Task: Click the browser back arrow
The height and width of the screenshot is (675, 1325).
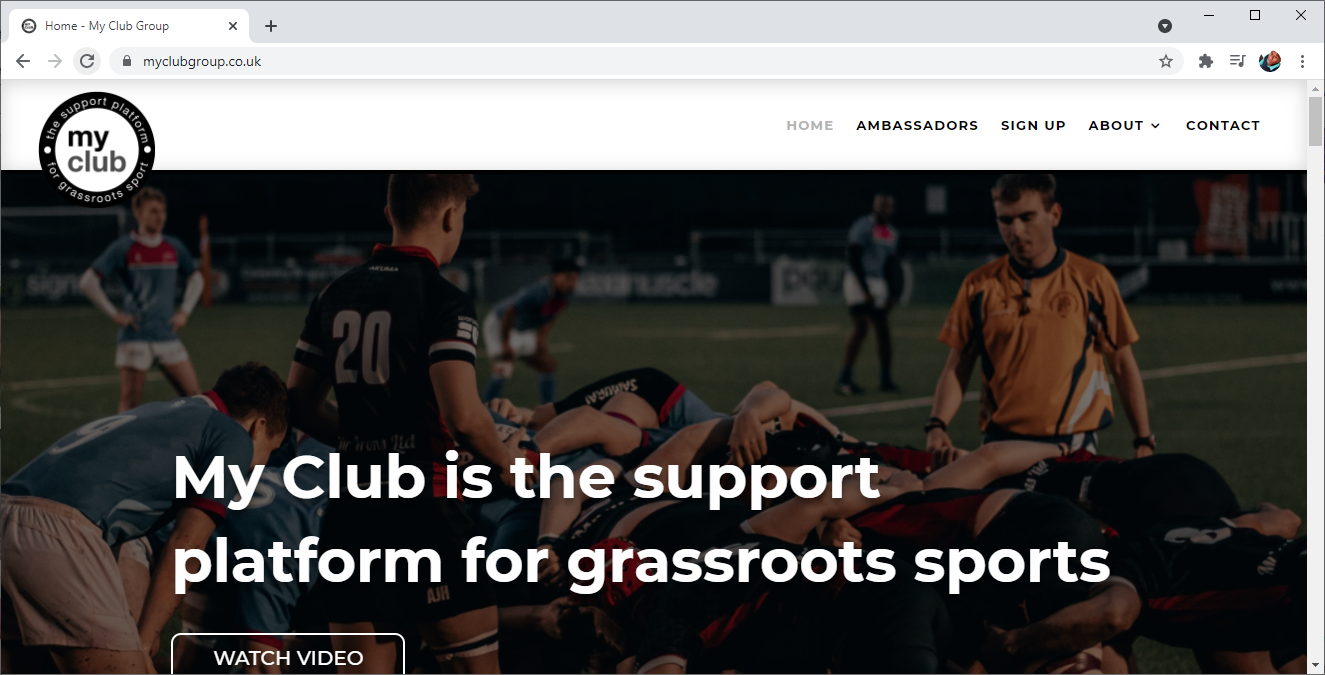Action: pyautogui.click(x=23, y=61)
